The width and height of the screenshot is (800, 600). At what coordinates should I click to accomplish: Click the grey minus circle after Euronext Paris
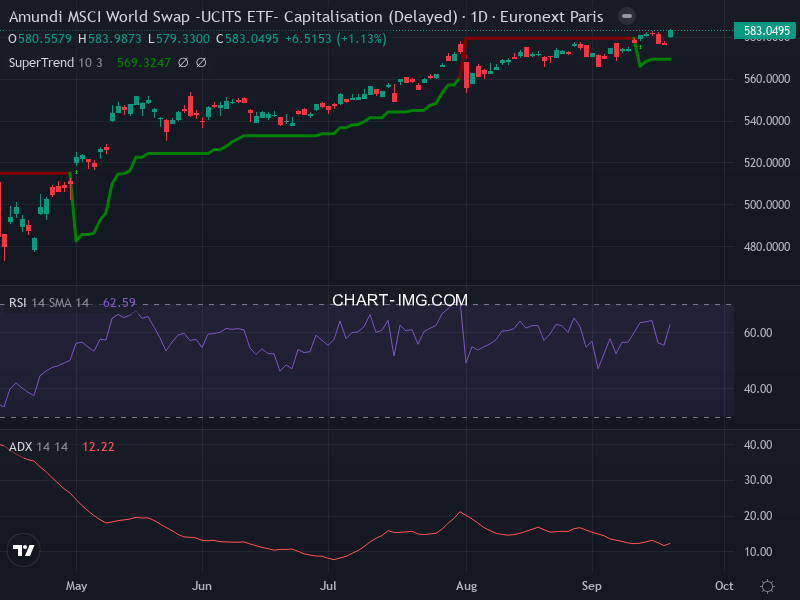coord(626,17)
